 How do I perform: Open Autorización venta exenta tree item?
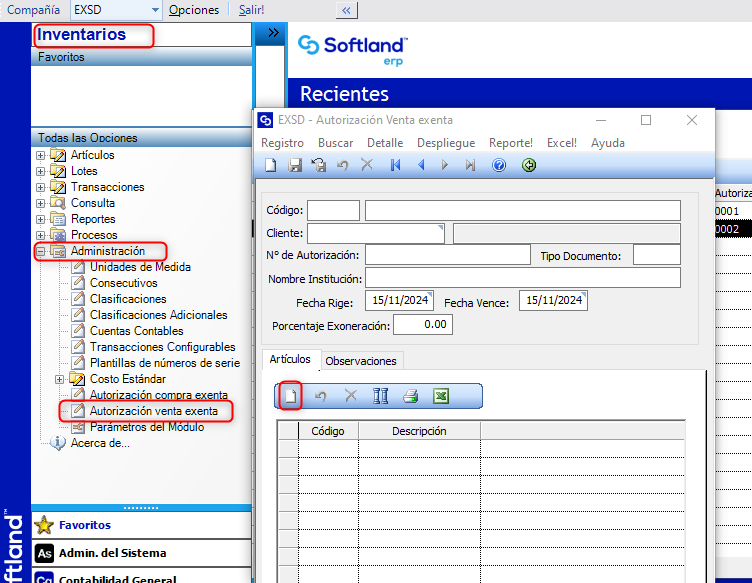click(x=153, y=411)
